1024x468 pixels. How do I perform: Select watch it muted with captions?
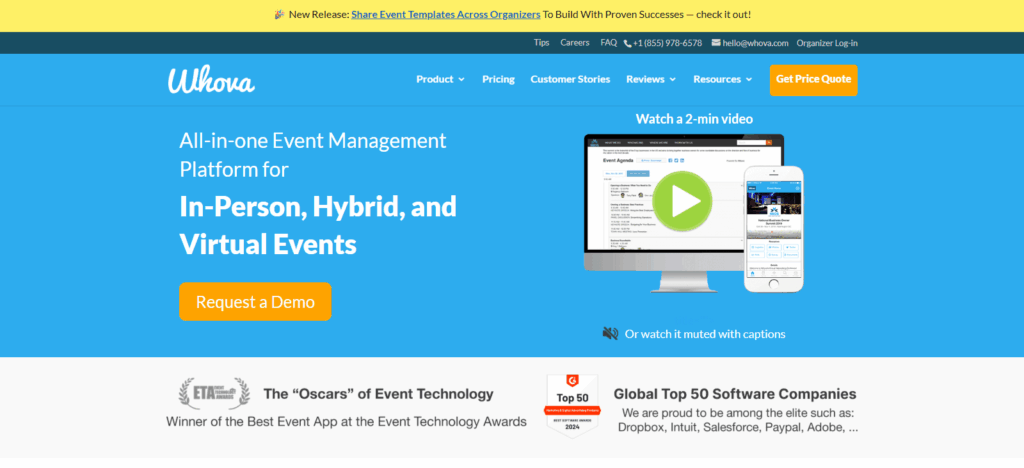coord(705,334)
